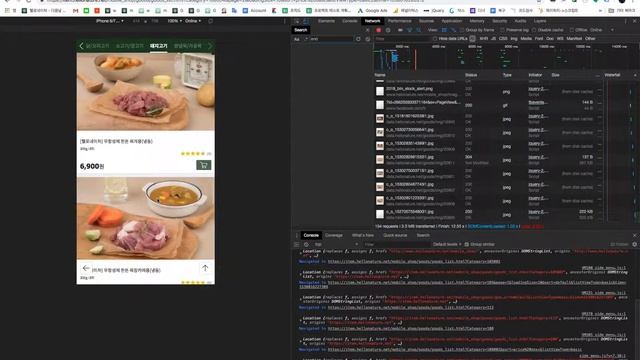Toggle regex search option button
Viewport: 640px width, 360px height.
click(x=306, y=39)
